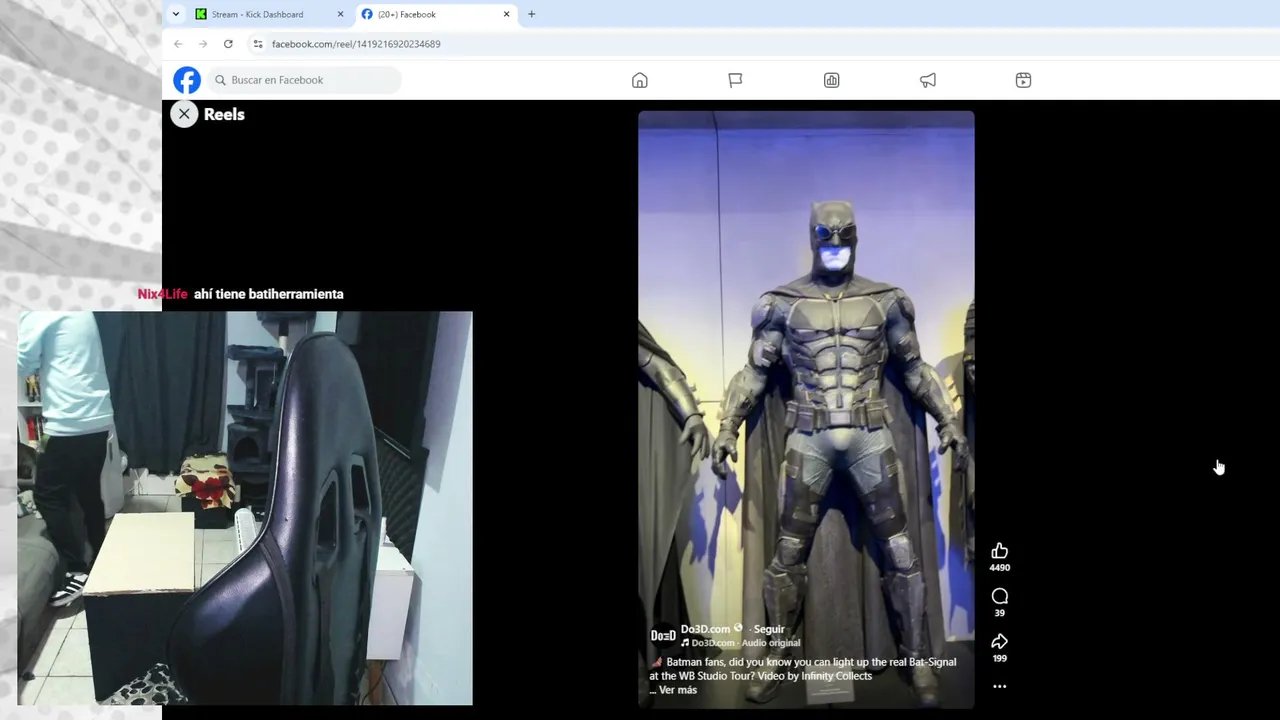Go to the Facebook Home feed icon
1280x720 pixels.
640,80
